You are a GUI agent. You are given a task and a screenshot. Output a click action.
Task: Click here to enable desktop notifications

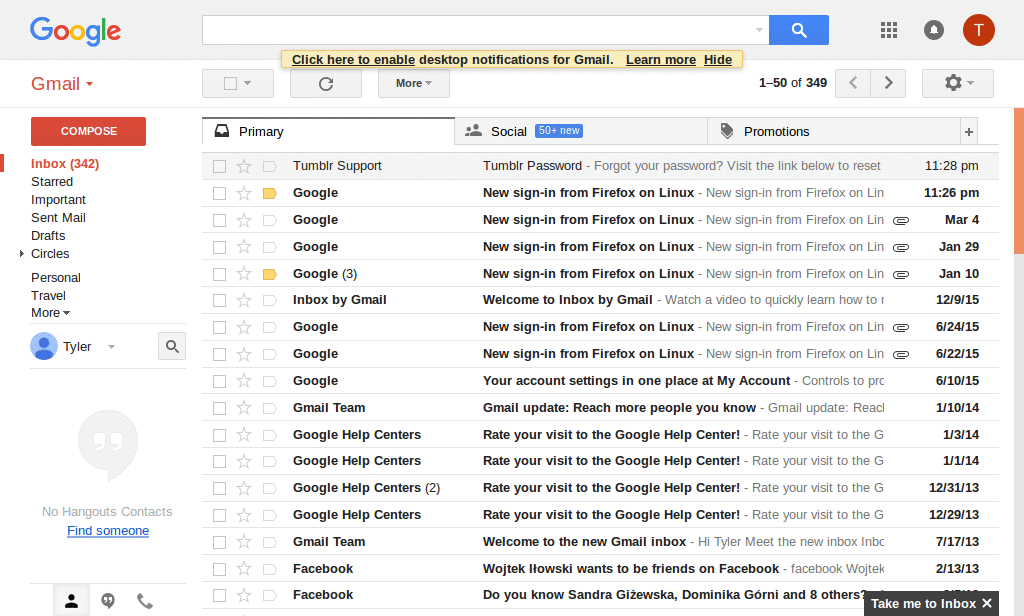click(x=353, y=60)
